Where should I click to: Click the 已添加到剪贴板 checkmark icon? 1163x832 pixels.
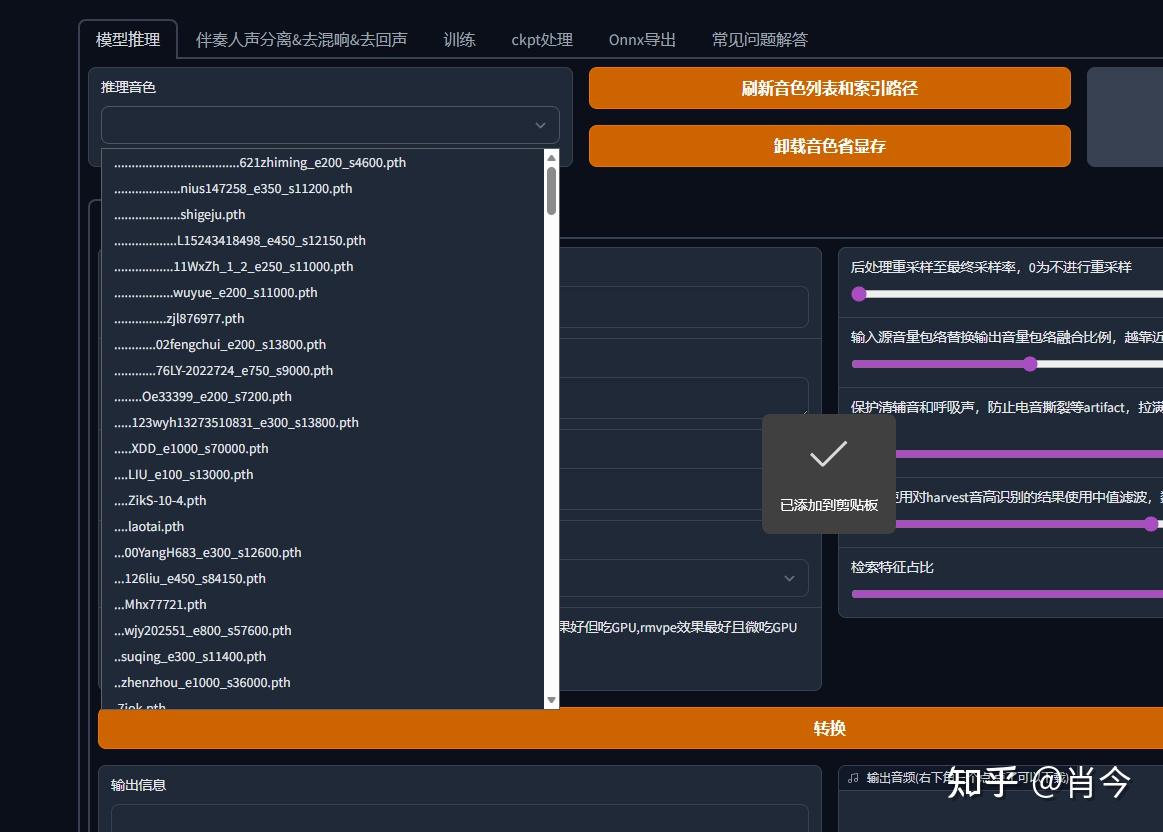[828, 454]
